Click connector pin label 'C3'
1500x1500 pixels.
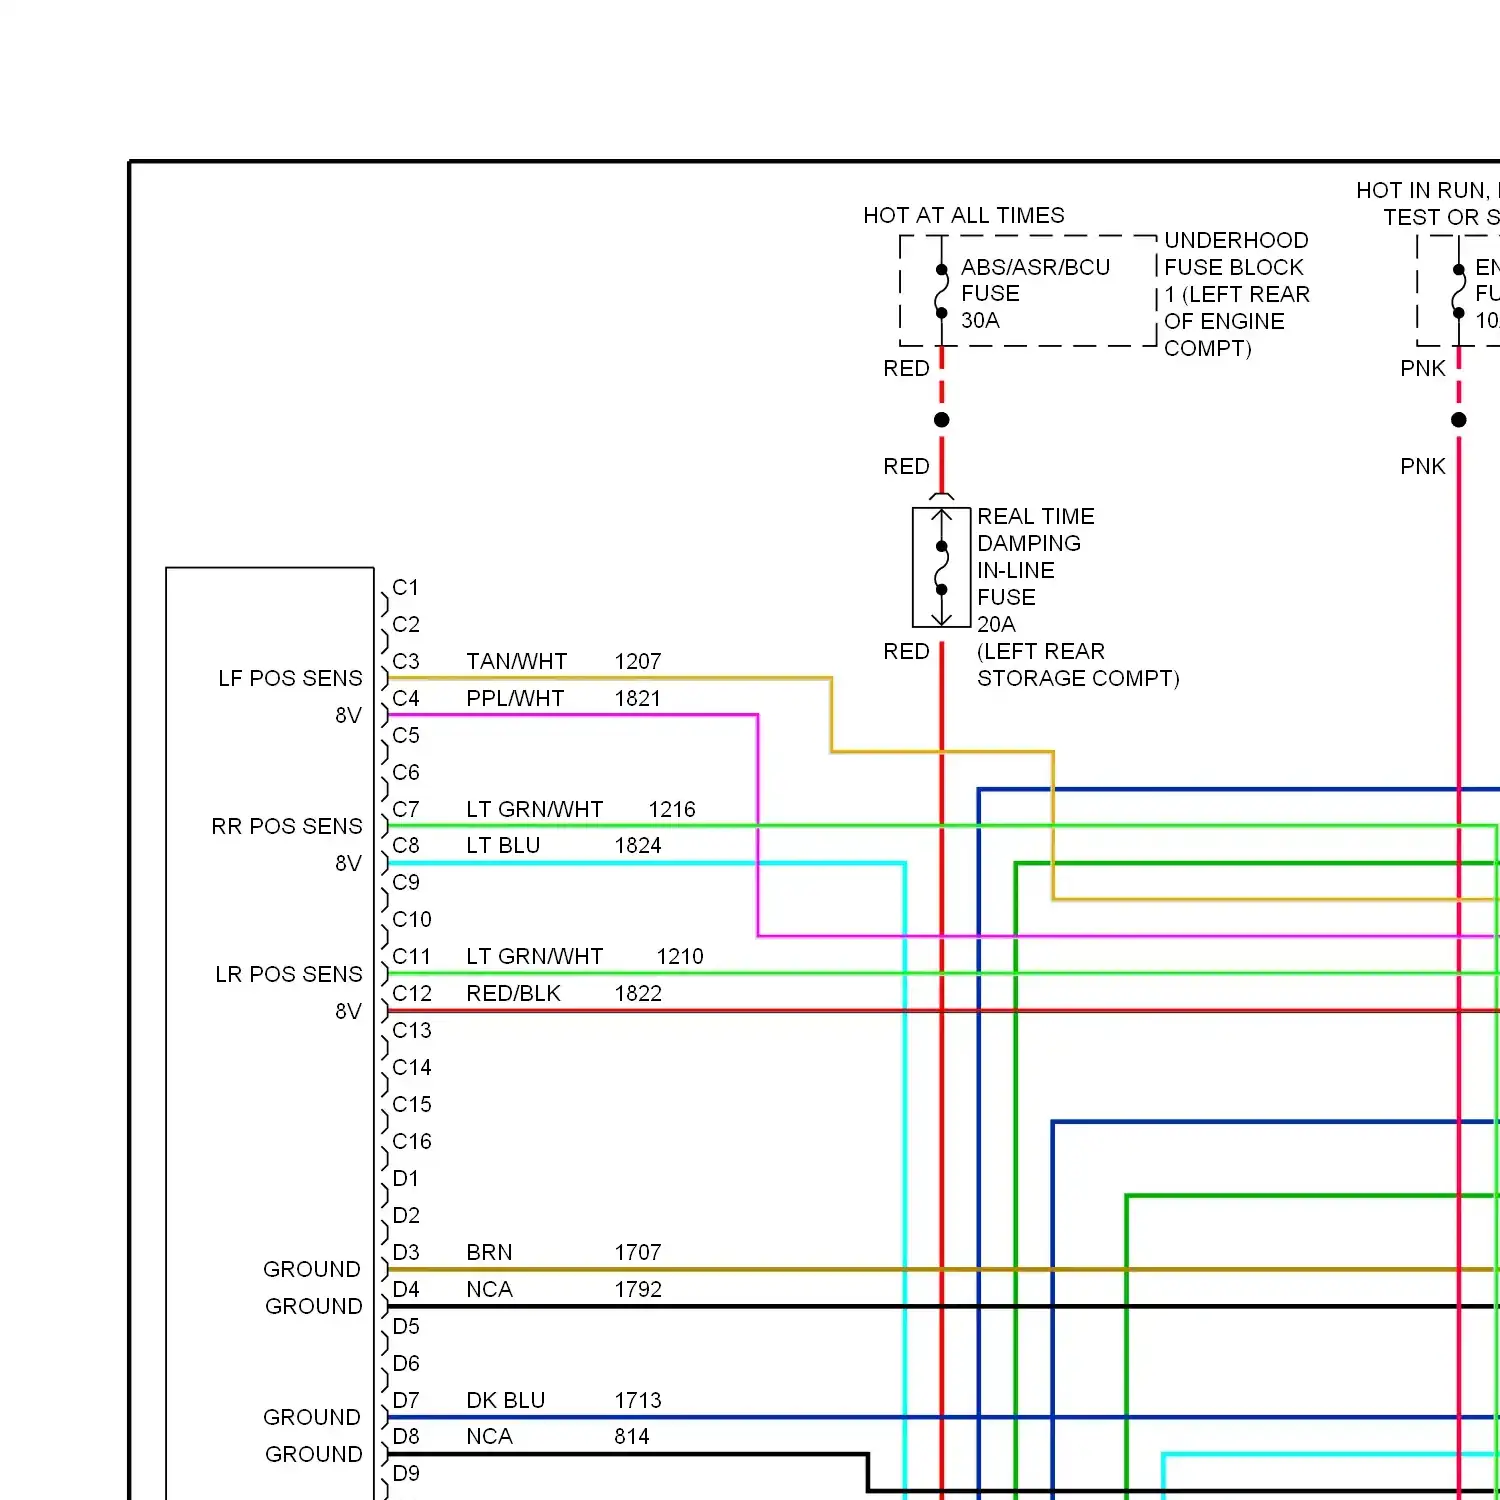click(x=406, y=662)
